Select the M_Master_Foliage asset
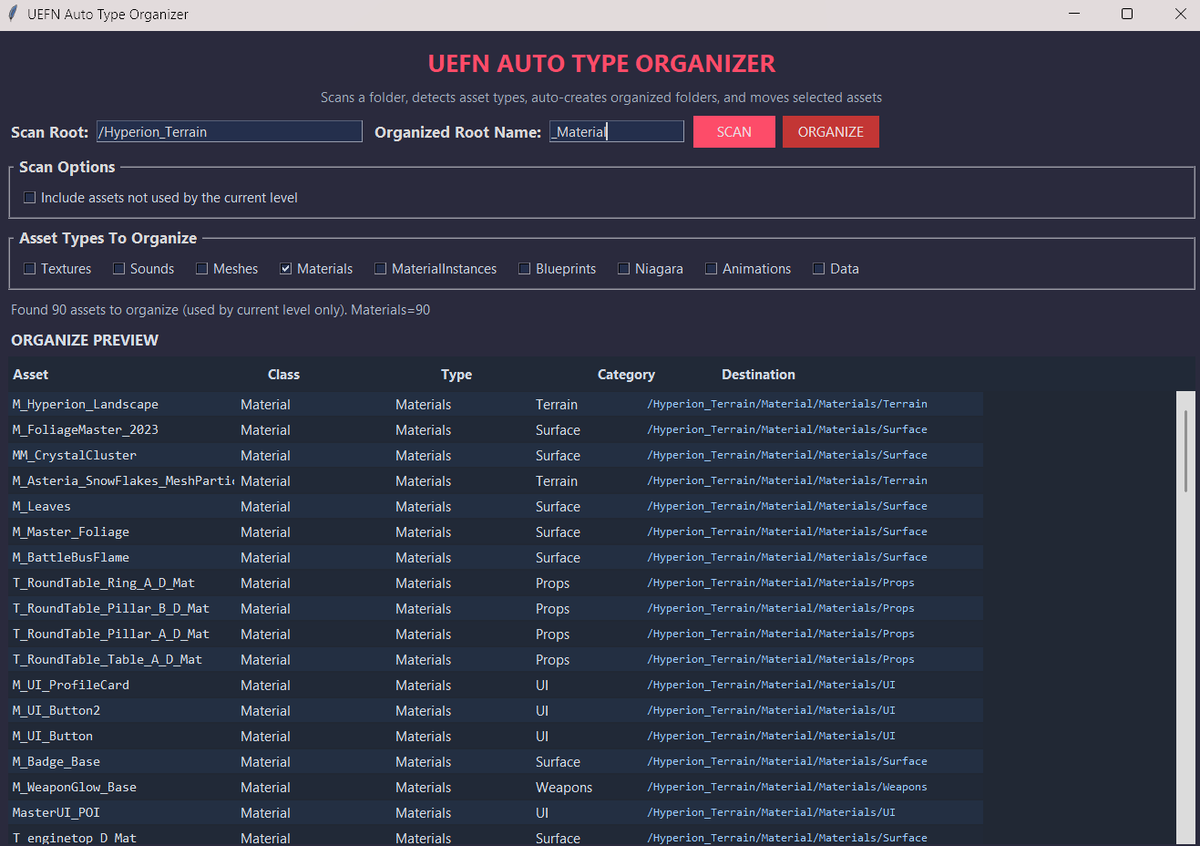 [x=496, y=532]
